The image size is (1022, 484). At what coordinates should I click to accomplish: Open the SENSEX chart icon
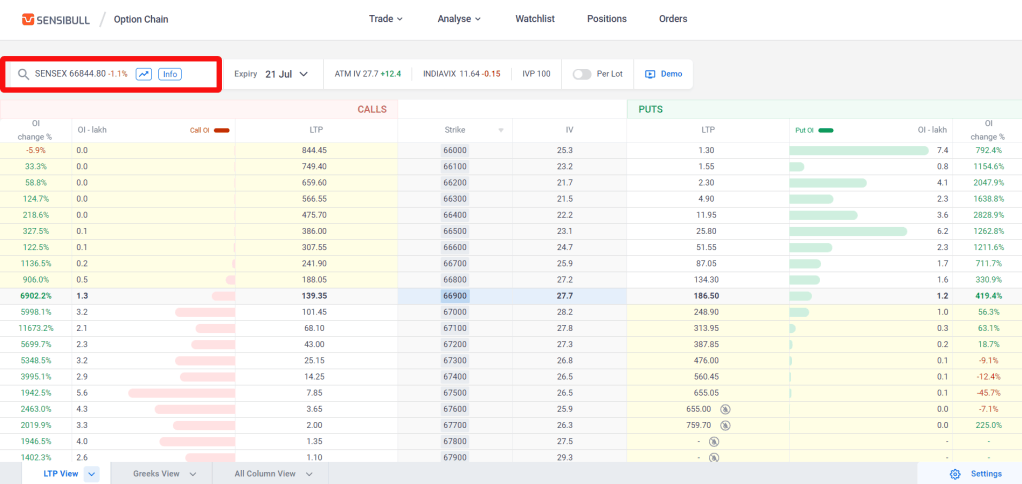[144, 74]
